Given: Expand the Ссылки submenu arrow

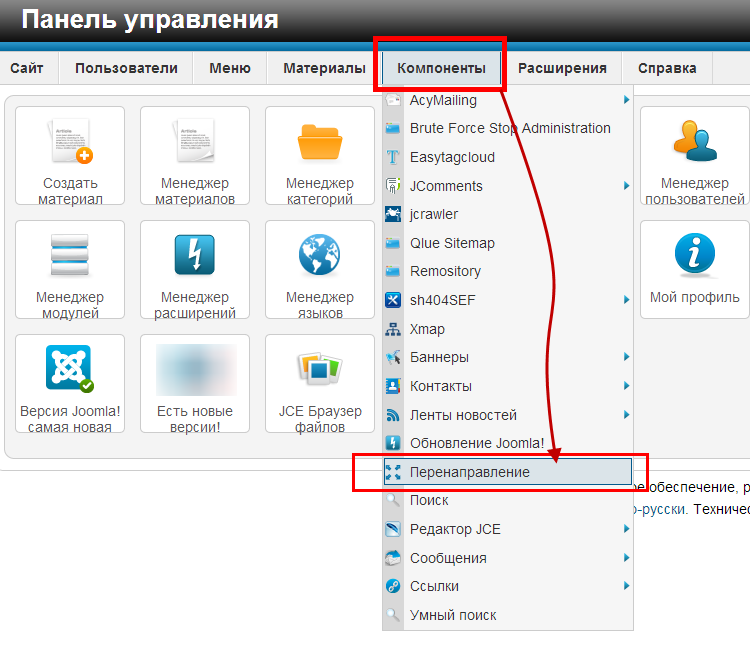Looking at the screenshot, I should pos(626,586).
